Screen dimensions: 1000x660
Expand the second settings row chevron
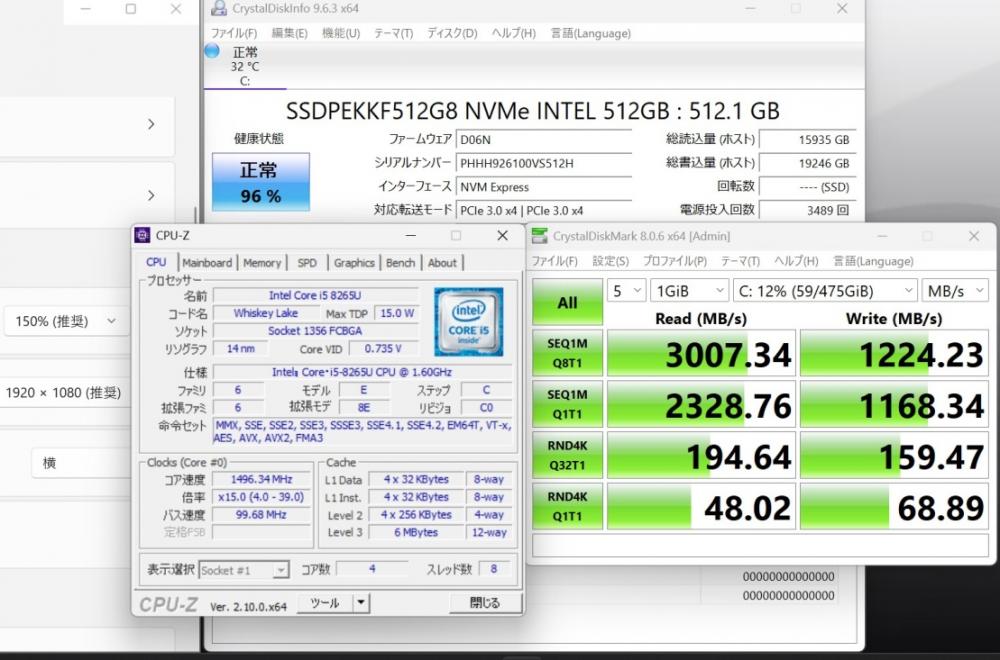coord(151,195)
